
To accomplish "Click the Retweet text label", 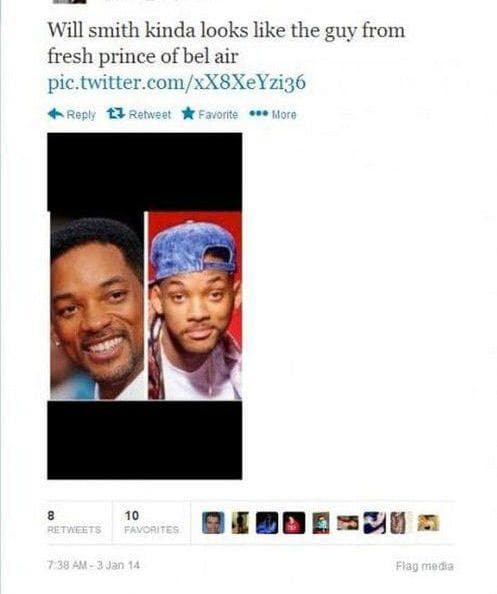I will point(150,114).
